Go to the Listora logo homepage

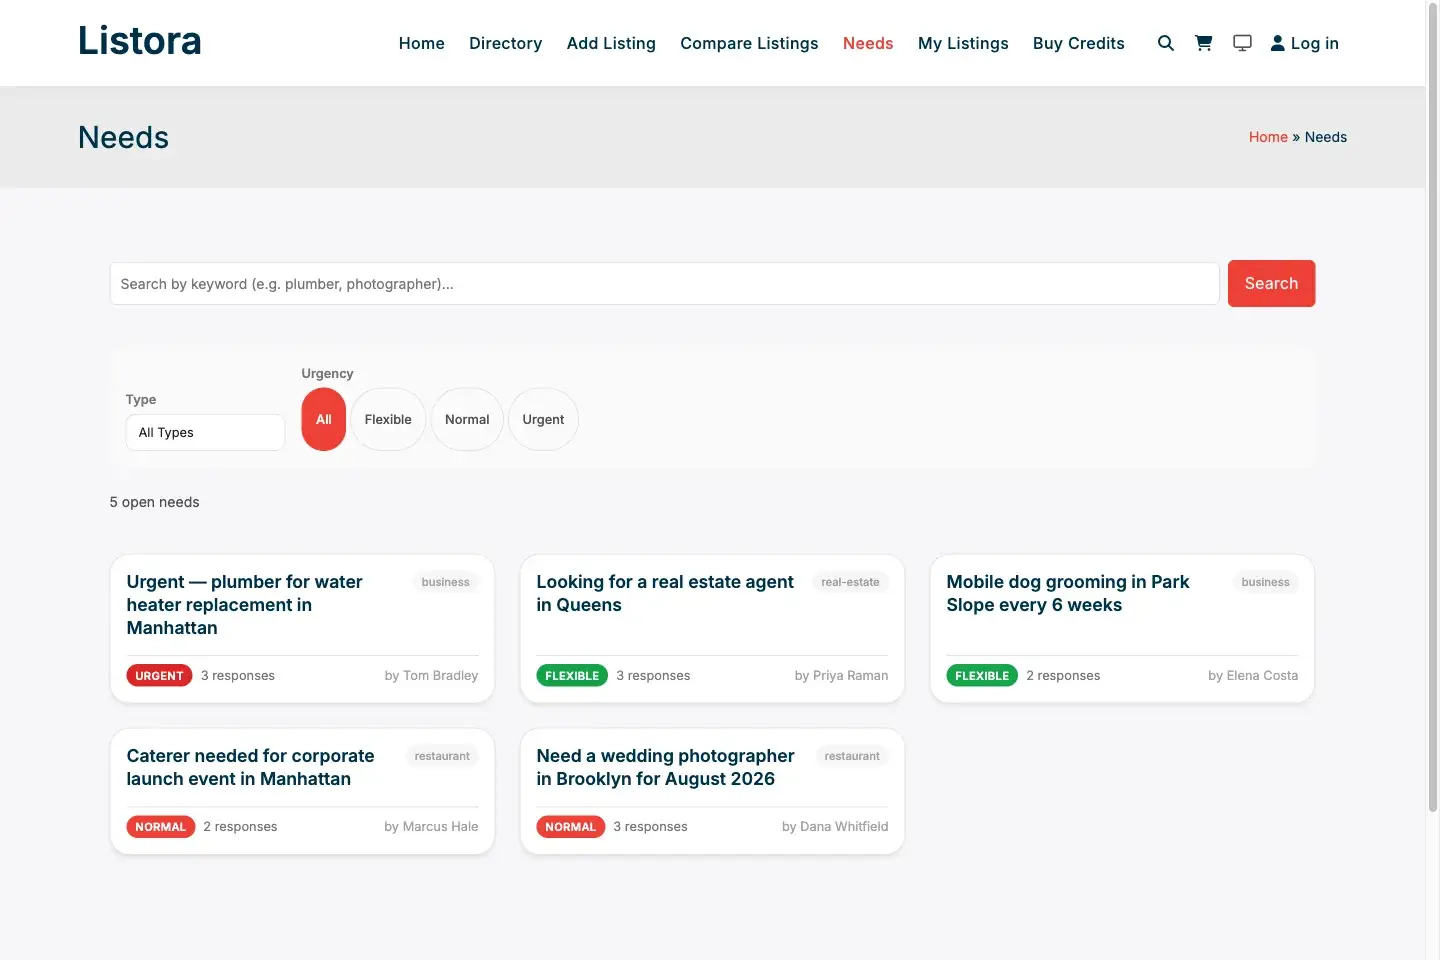coord(140,41)
